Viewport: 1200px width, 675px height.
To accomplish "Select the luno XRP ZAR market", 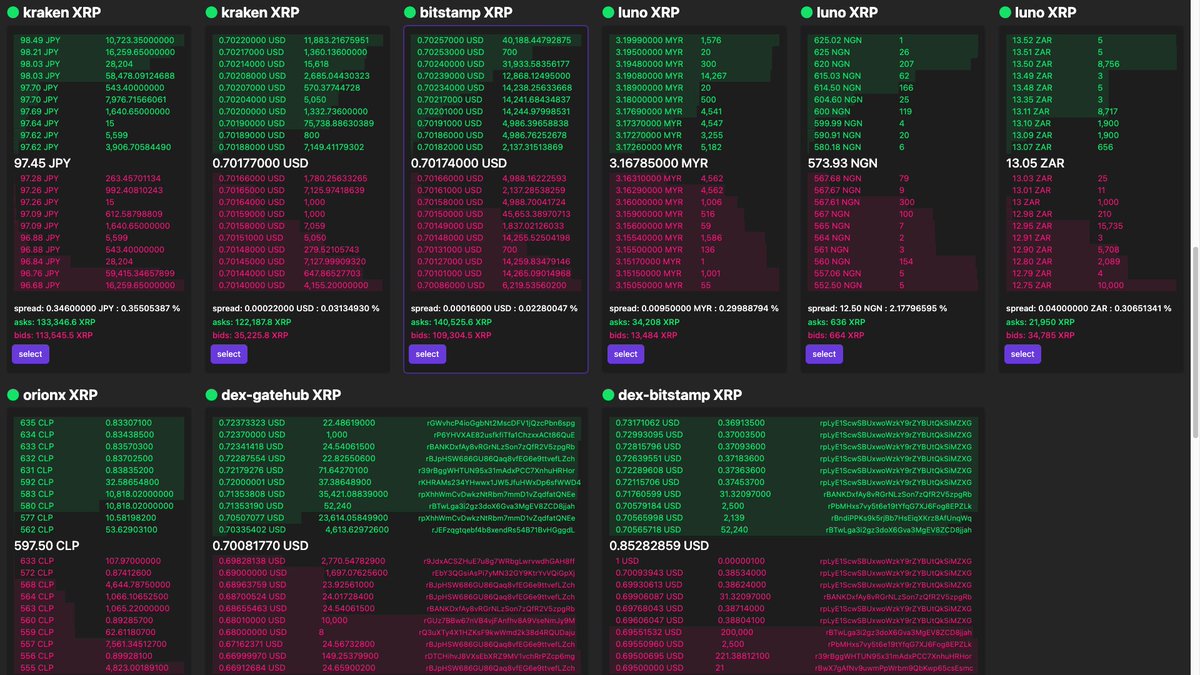I will click(1022, 354).
